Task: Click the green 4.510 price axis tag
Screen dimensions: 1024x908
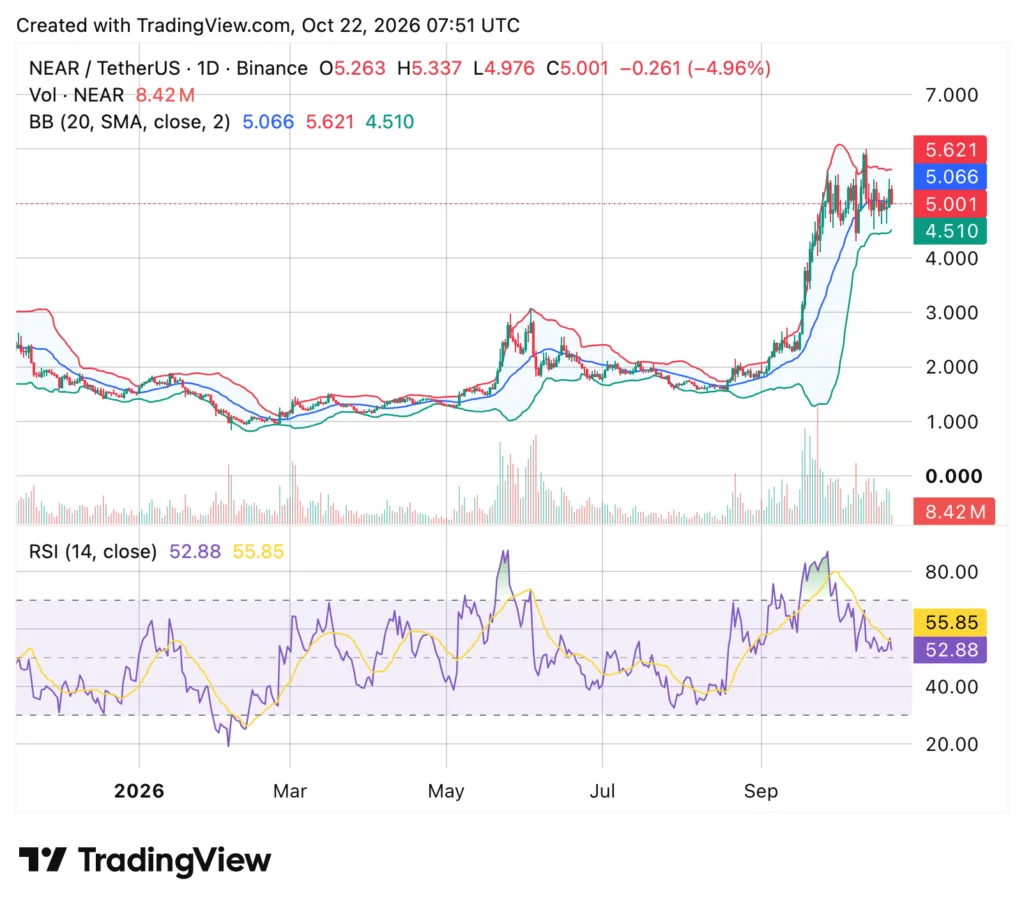Action: 950,231
